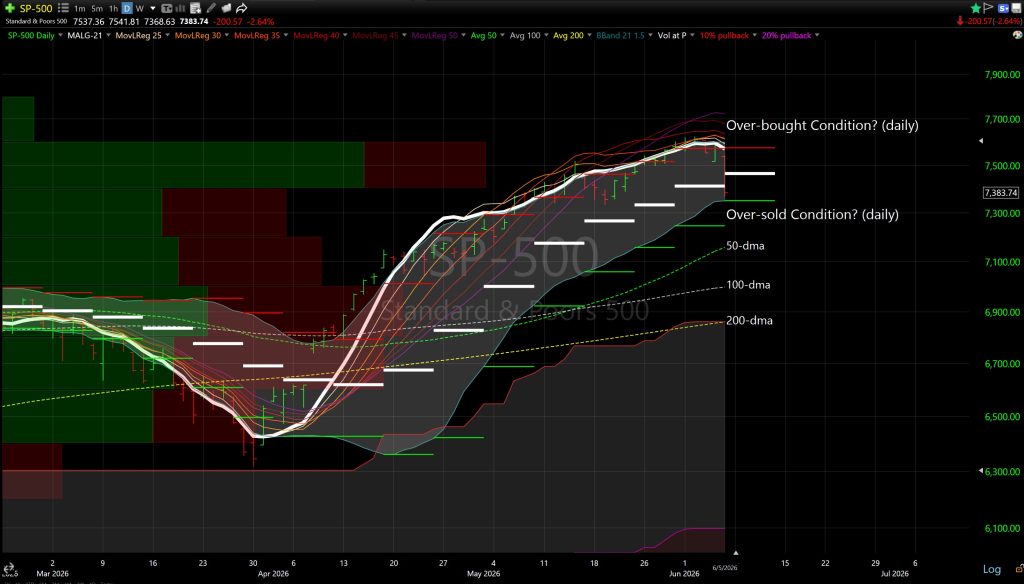Open the text annotation tool icon
This screenshot has width=1024, height=584.
[x=167, y=8]
